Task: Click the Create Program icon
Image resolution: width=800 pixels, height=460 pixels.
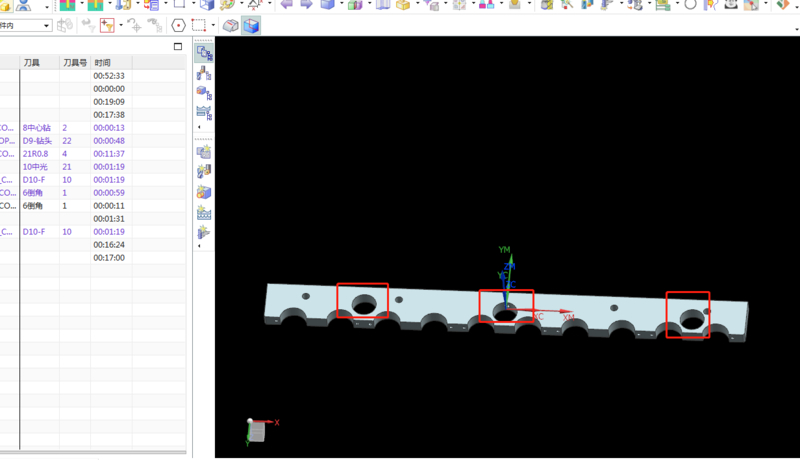Action: tap(204, 152)
